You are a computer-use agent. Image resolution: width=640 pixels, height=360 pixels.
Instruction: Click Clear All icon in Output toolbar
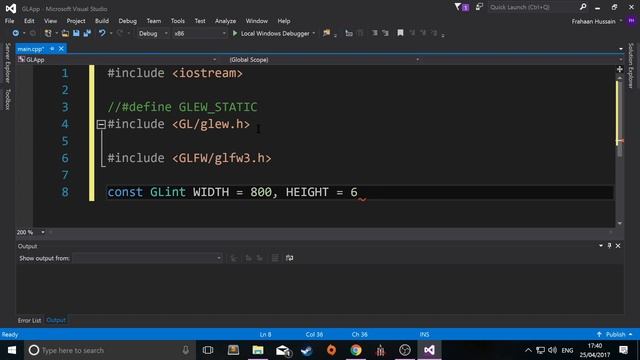tap(275, 258)
